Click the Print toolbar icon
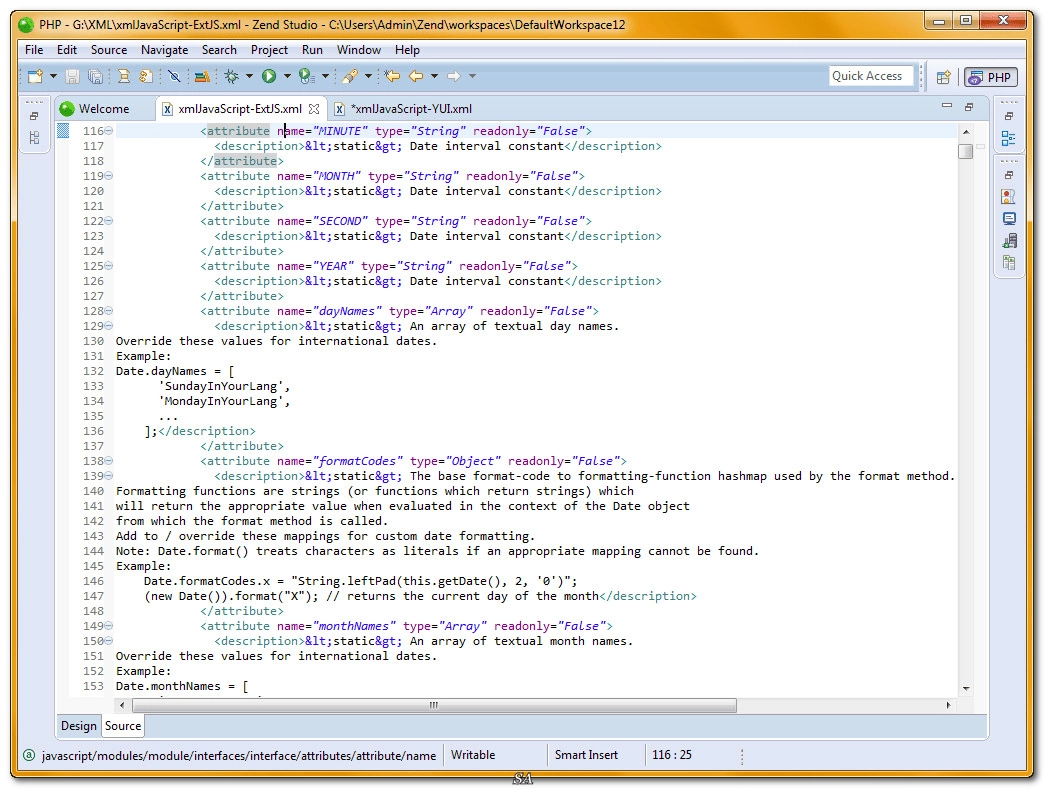Screen dimensions: 1045x789 pyautogui.click(x=124, y=77)
